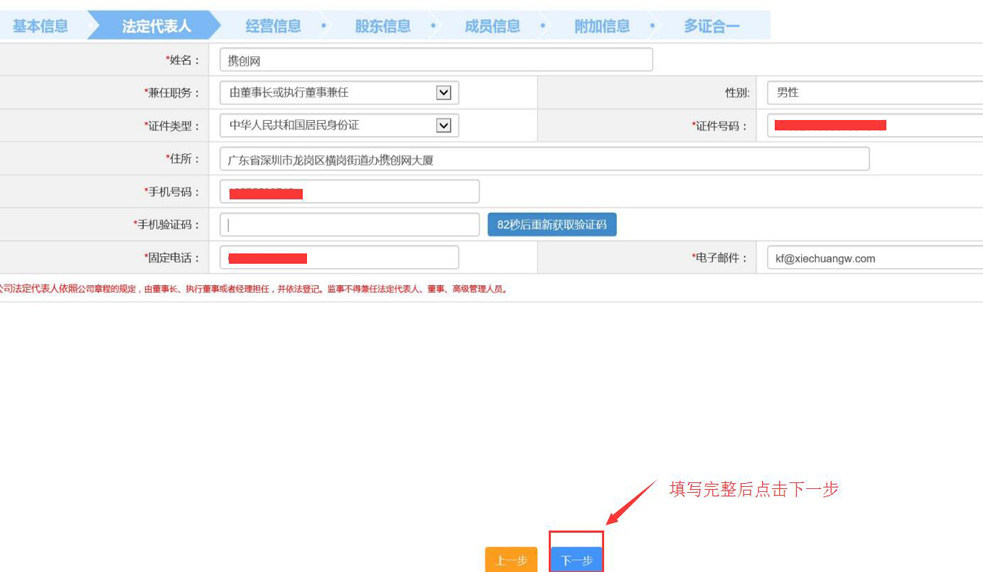983x572 pixels.
Task: Open the 性别 selection field
Action: coord(875,93)
